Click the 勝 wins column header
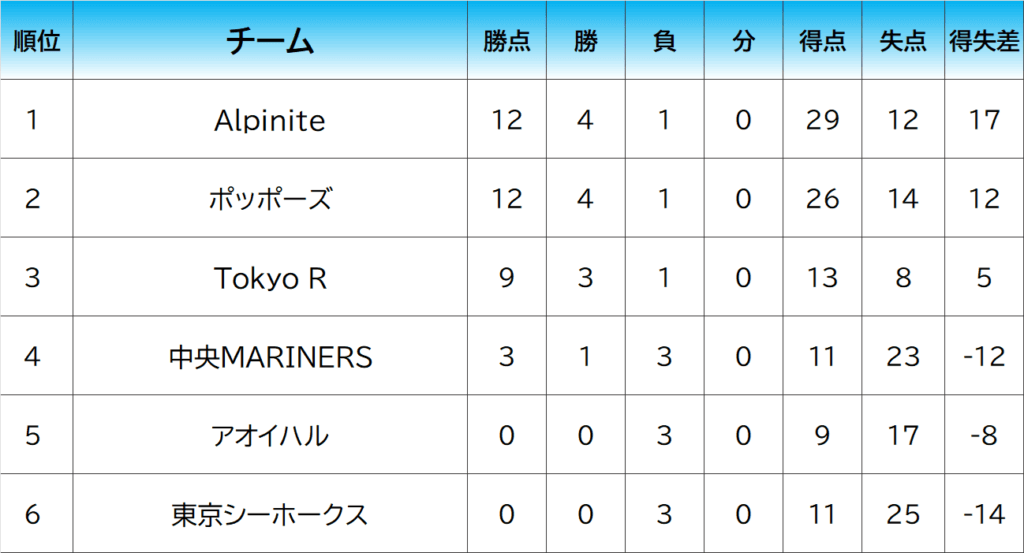Screen dimensions: 1024x553 (x=586, y=41)
